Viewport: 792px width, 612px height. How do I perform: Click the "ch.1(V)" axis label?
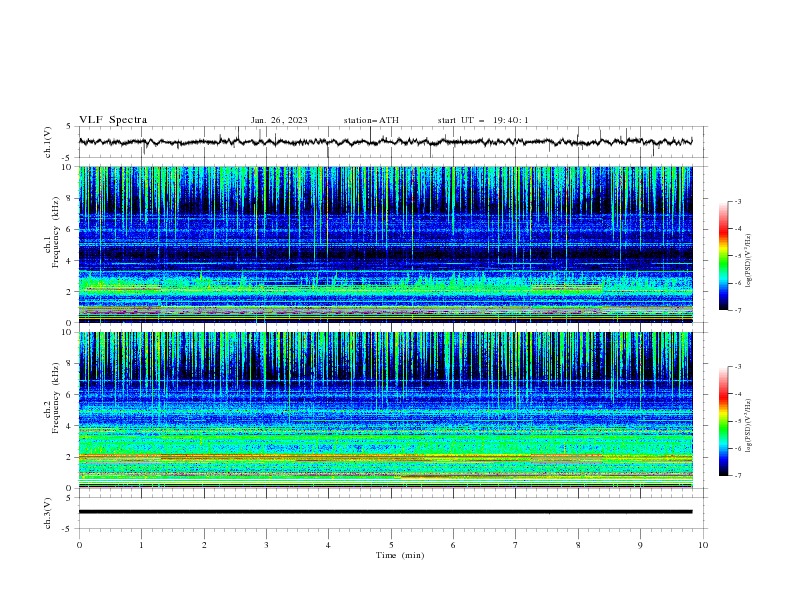click(48, 142)
